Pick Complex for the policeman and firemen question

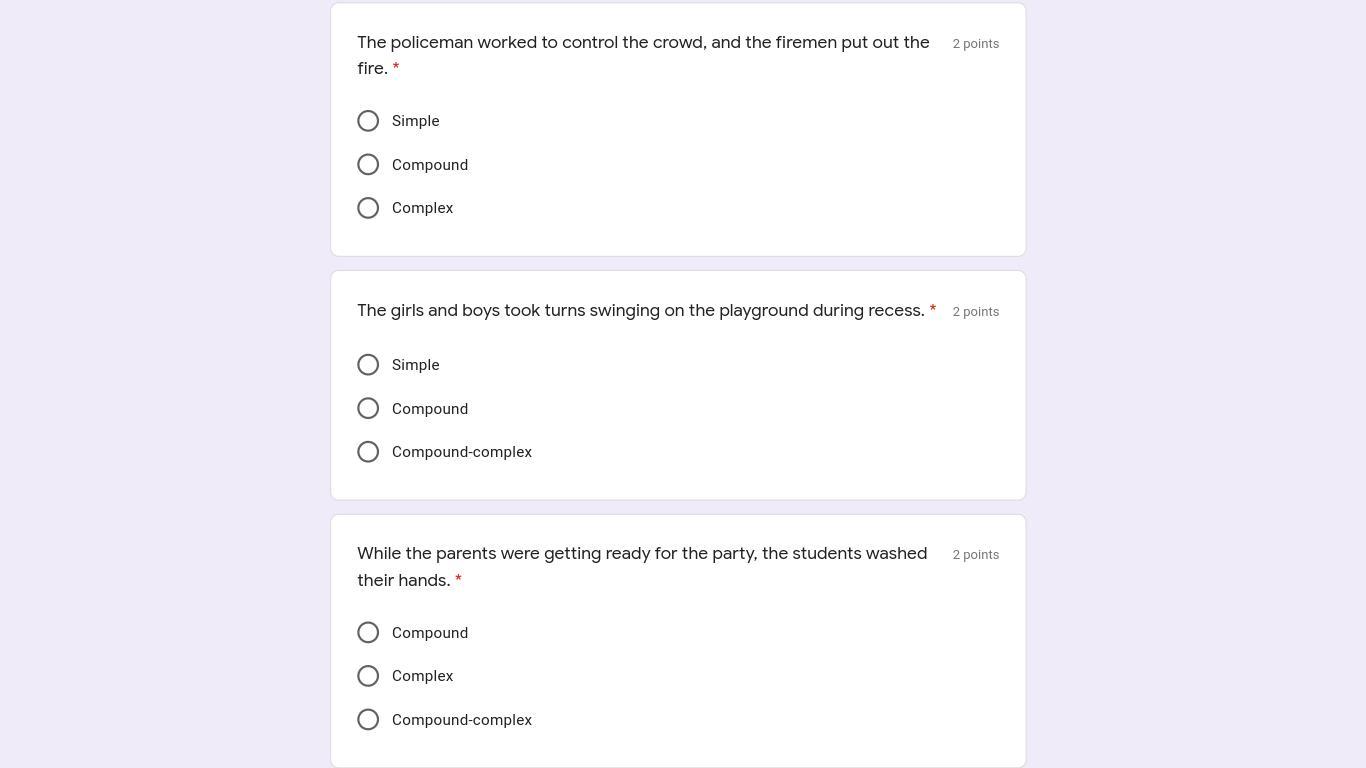click(x=368, y=208)
